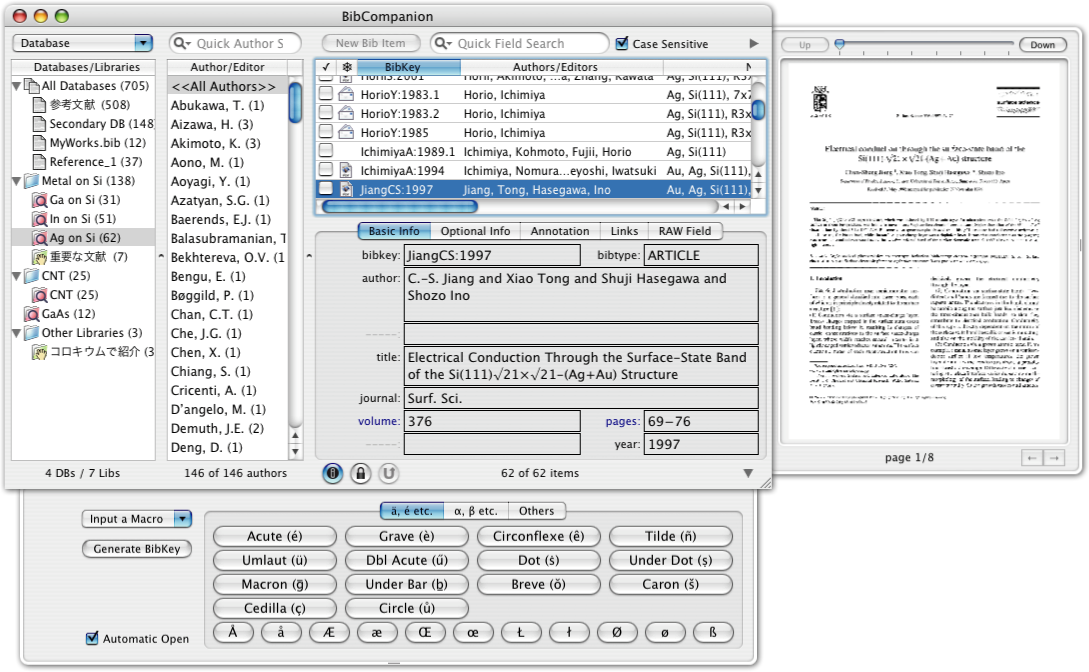Click the 重要な文献 smart folder icon
The image size is (1089, 672).
point(40,257)
